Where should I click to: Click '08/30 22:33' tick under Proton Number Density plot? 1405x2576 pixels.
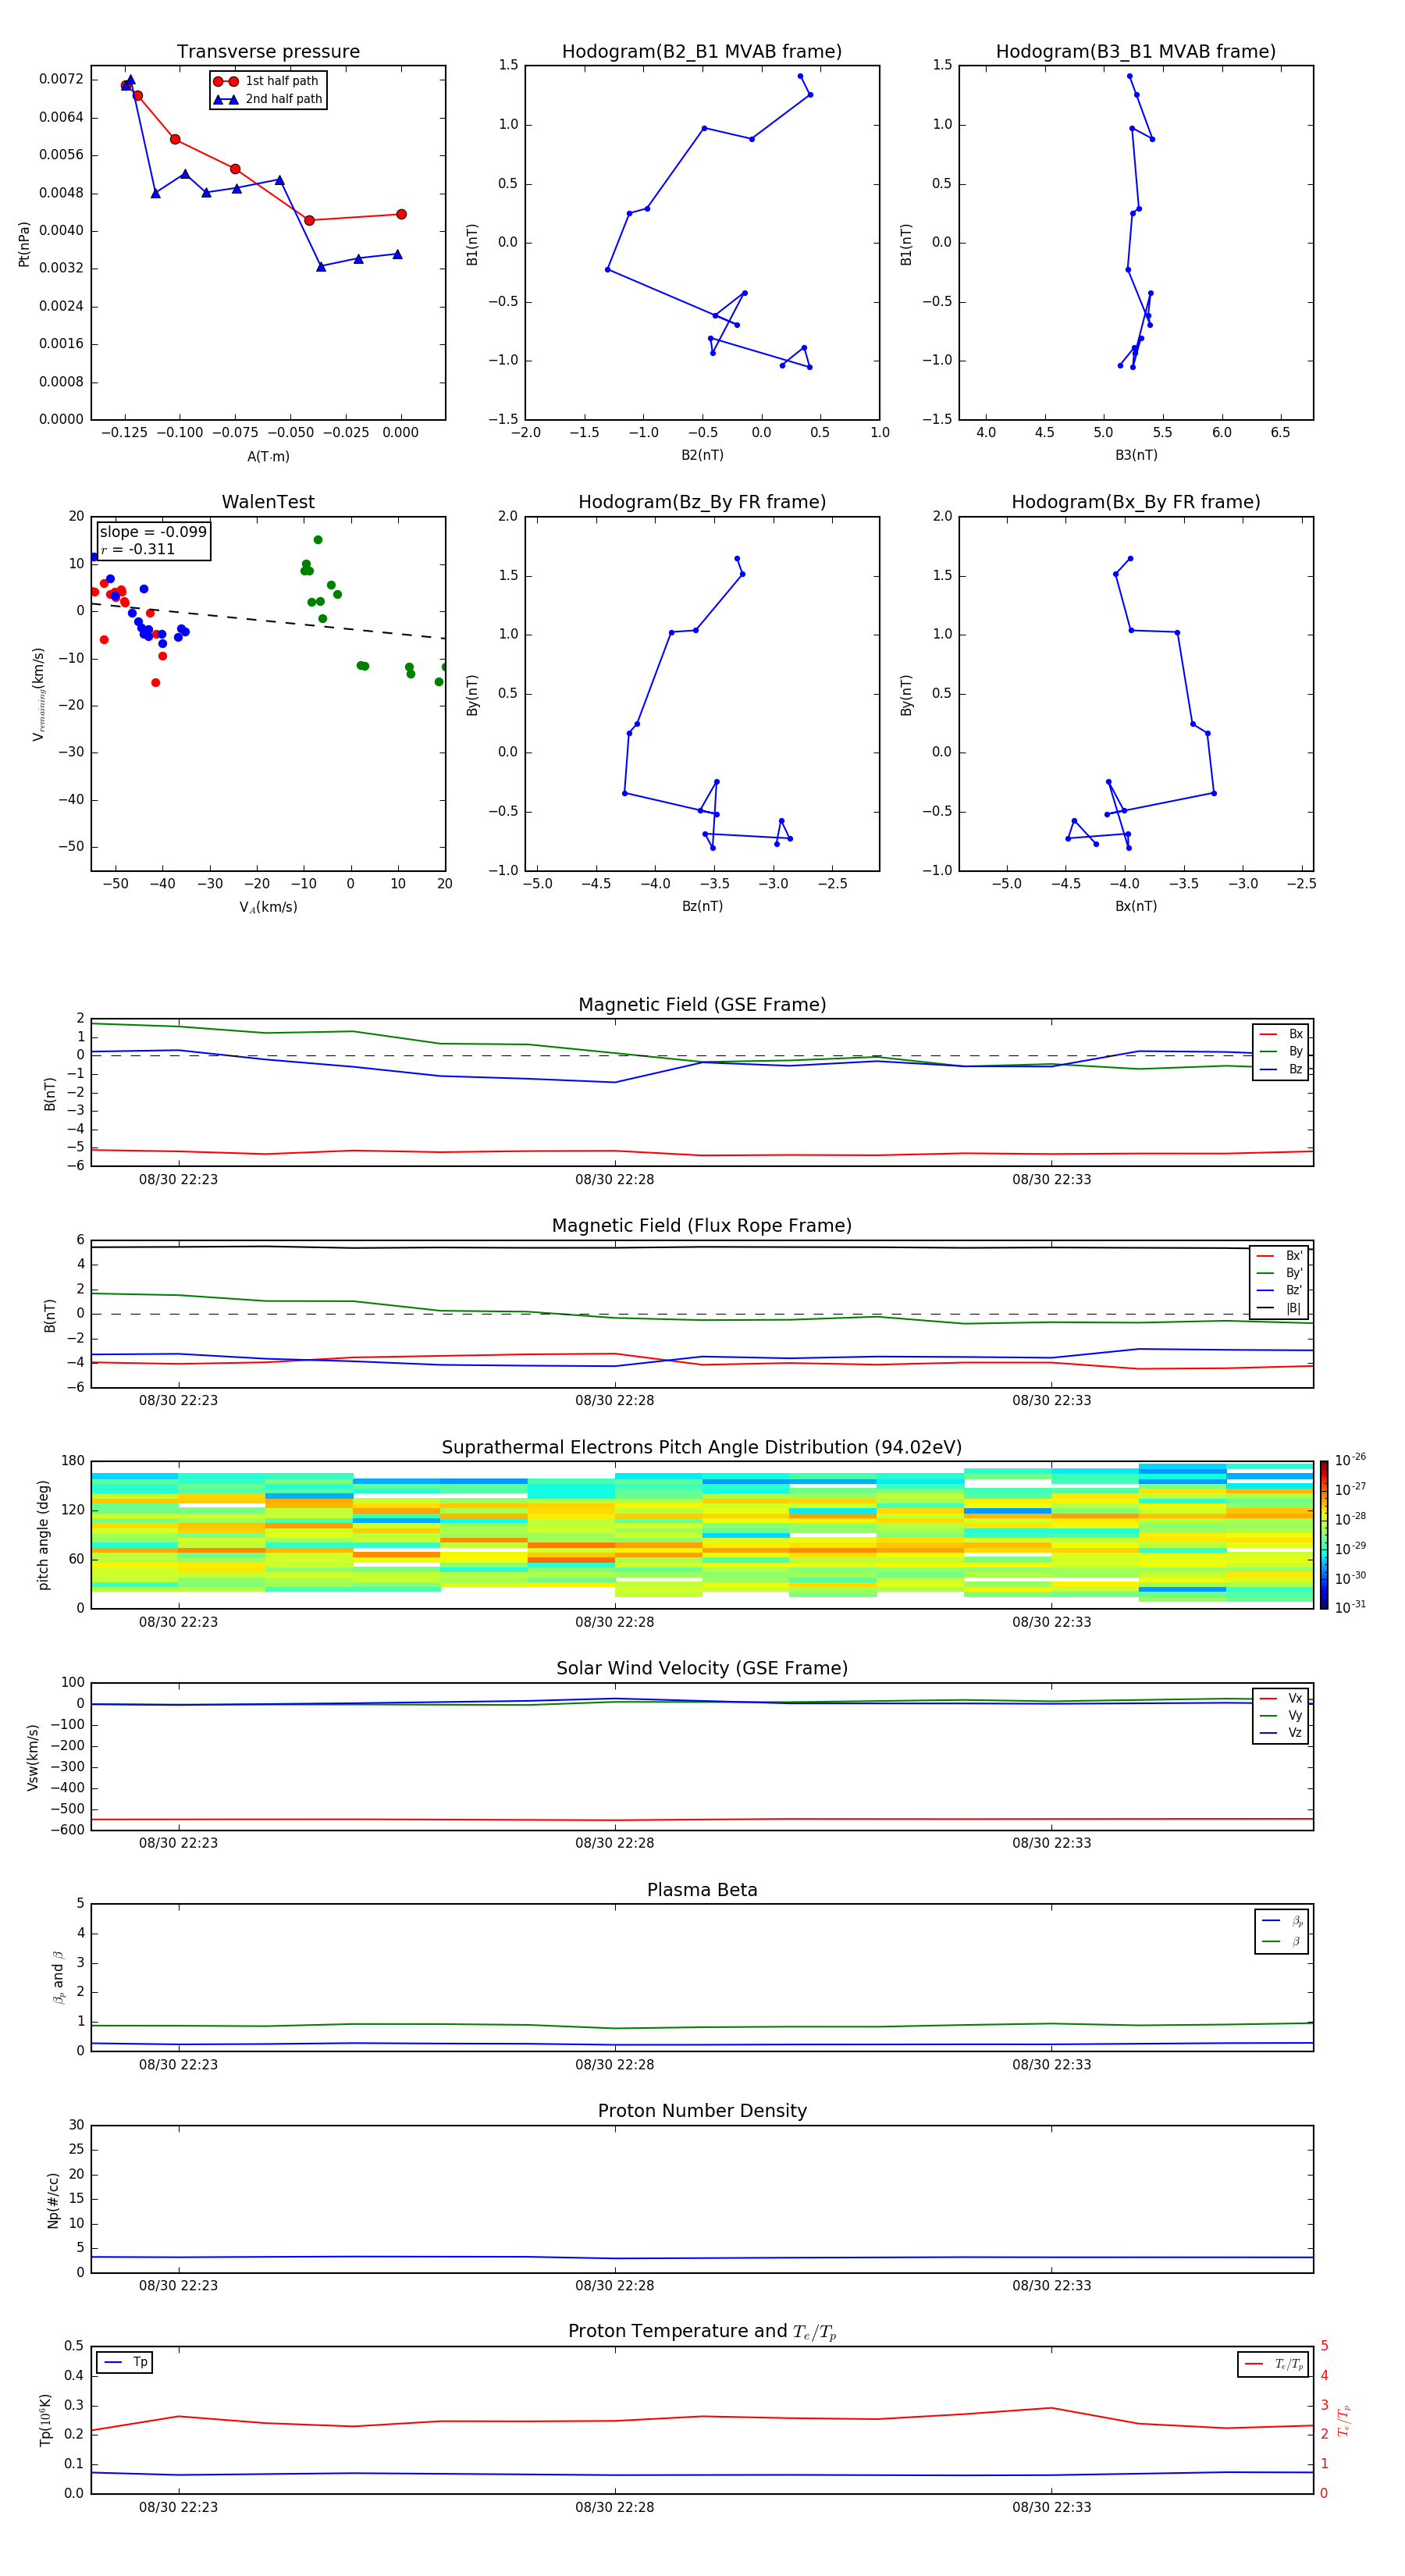click(x=1051, y=2286)
